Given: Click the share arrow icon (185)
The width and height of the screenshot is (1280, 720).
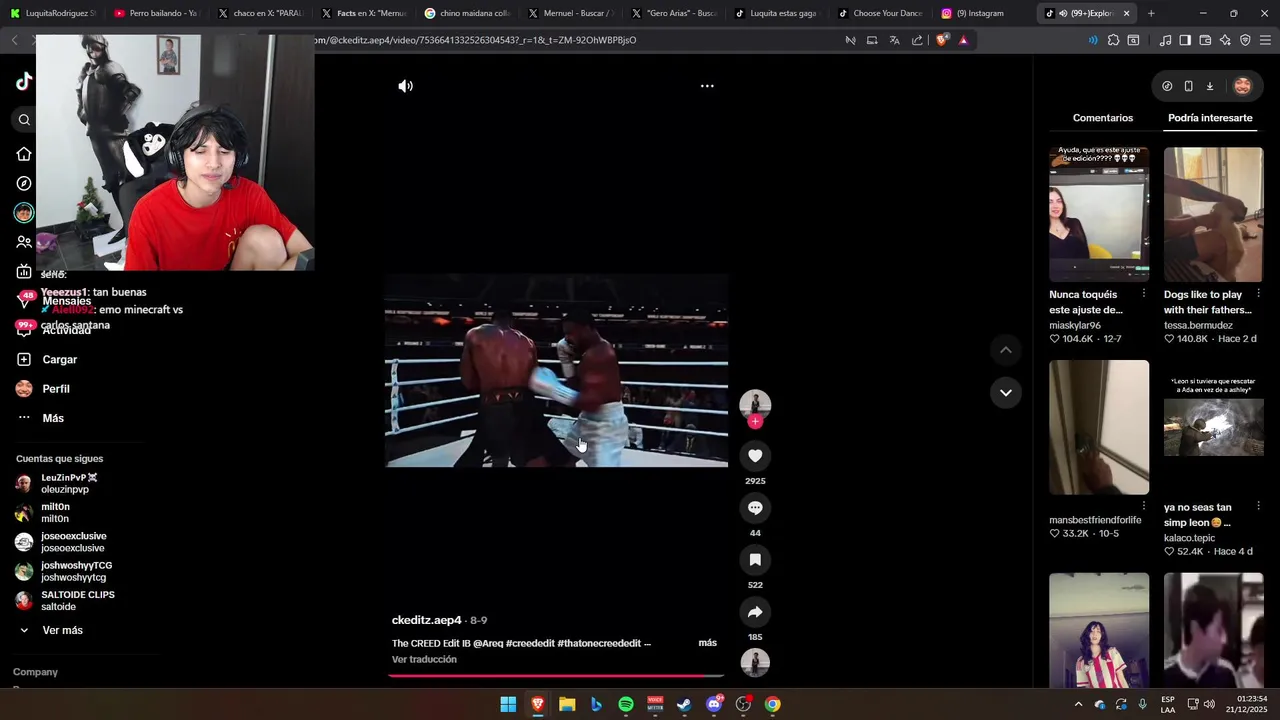Looking at the screenshot, I should click(x=755, y=612).
